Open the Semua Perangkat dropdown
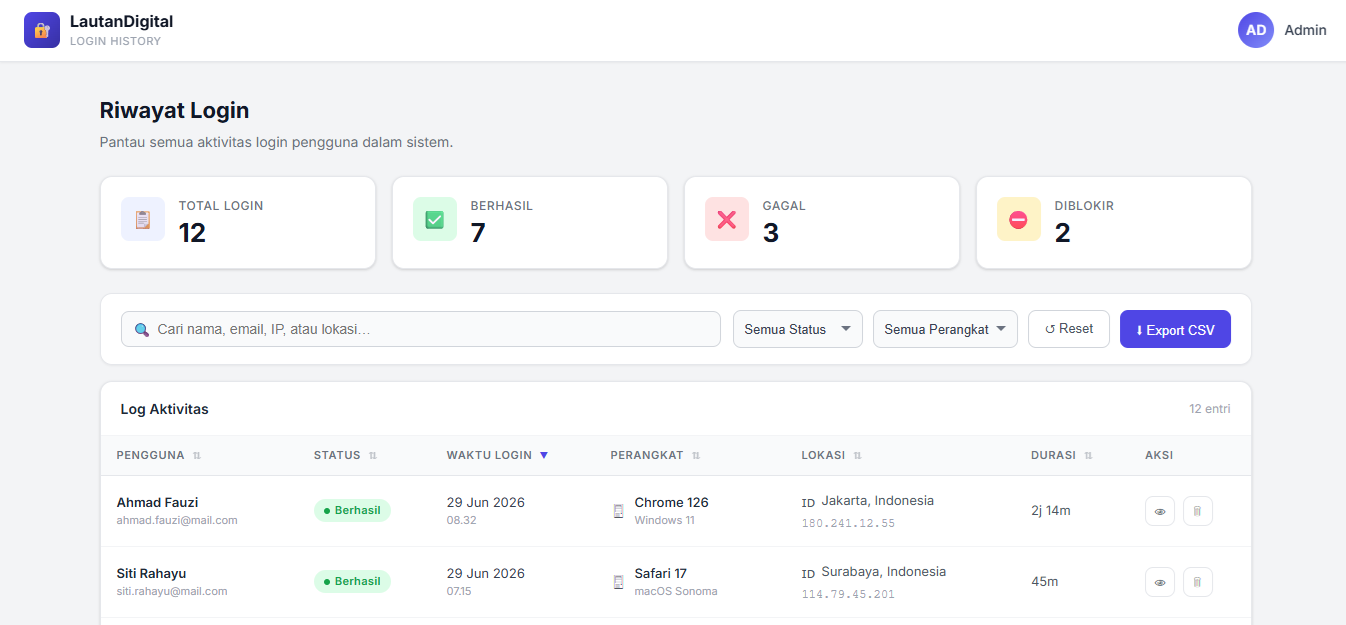 (945, 329)
